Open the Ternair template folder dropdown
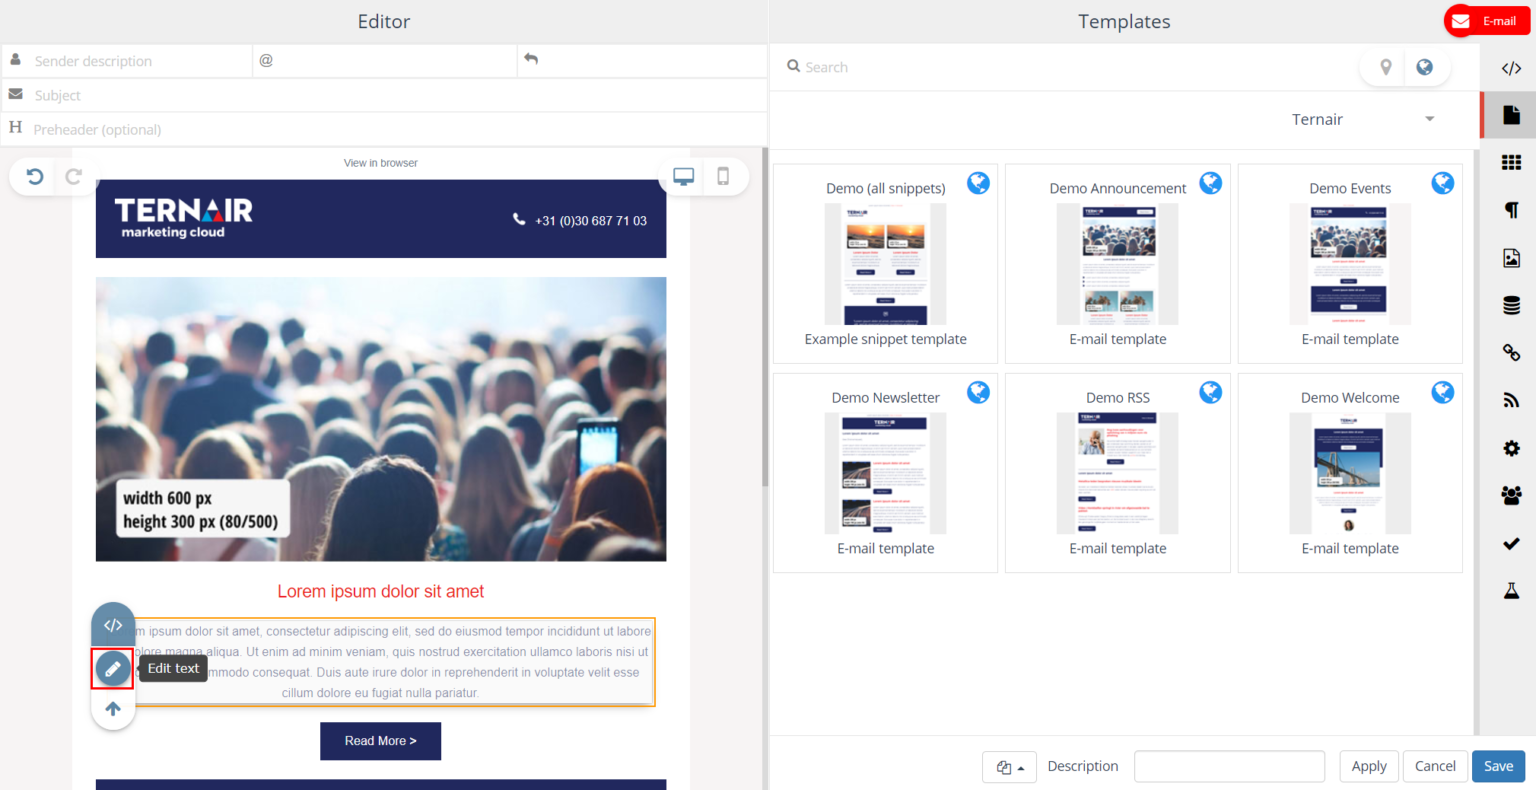Screen dimensions: 1536x790 click(1363, 119)
